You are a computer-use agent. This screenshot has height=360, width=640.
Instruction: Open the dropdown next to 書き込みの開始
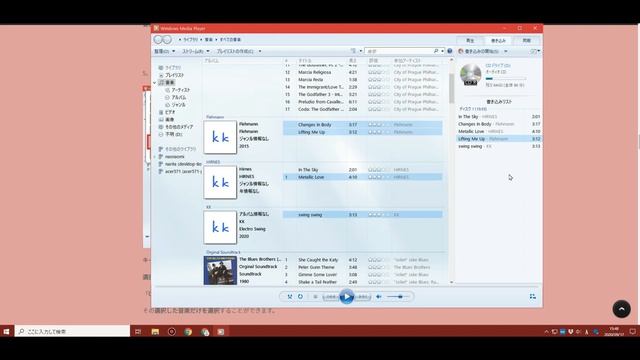(506, 51)
